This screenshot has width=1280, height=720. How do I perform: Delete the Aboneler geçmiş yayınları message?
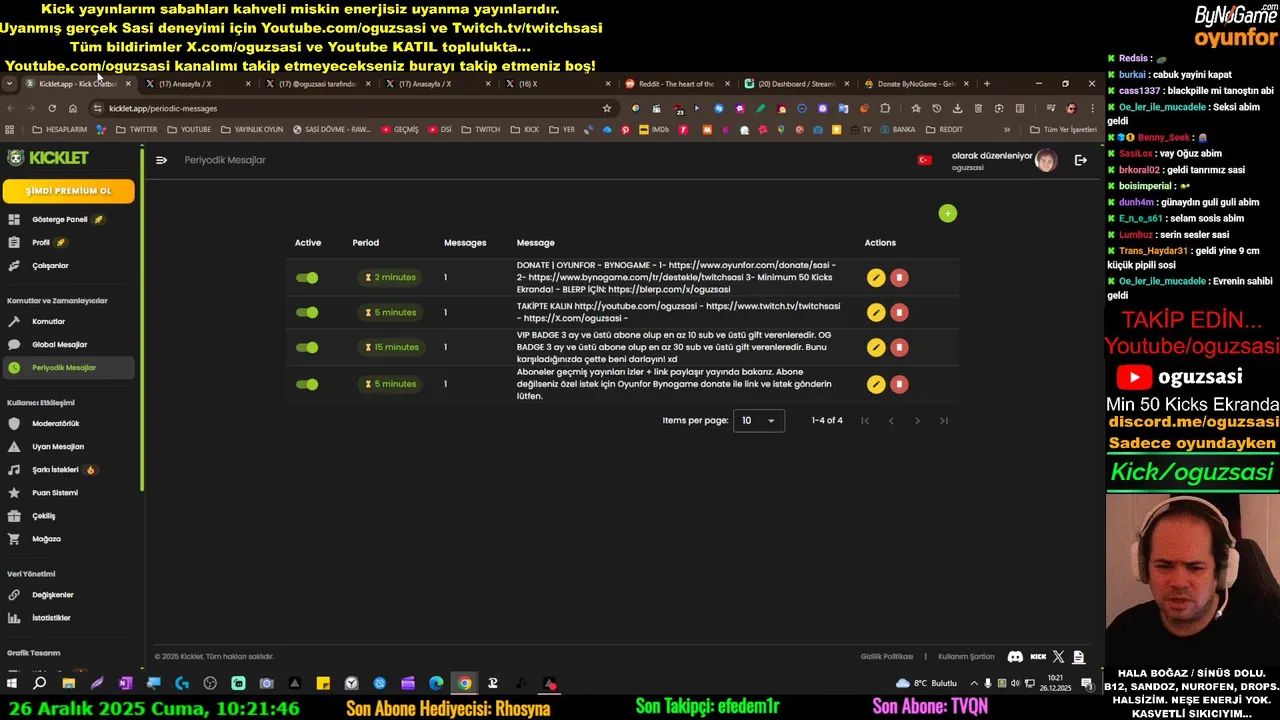point(899,384)
